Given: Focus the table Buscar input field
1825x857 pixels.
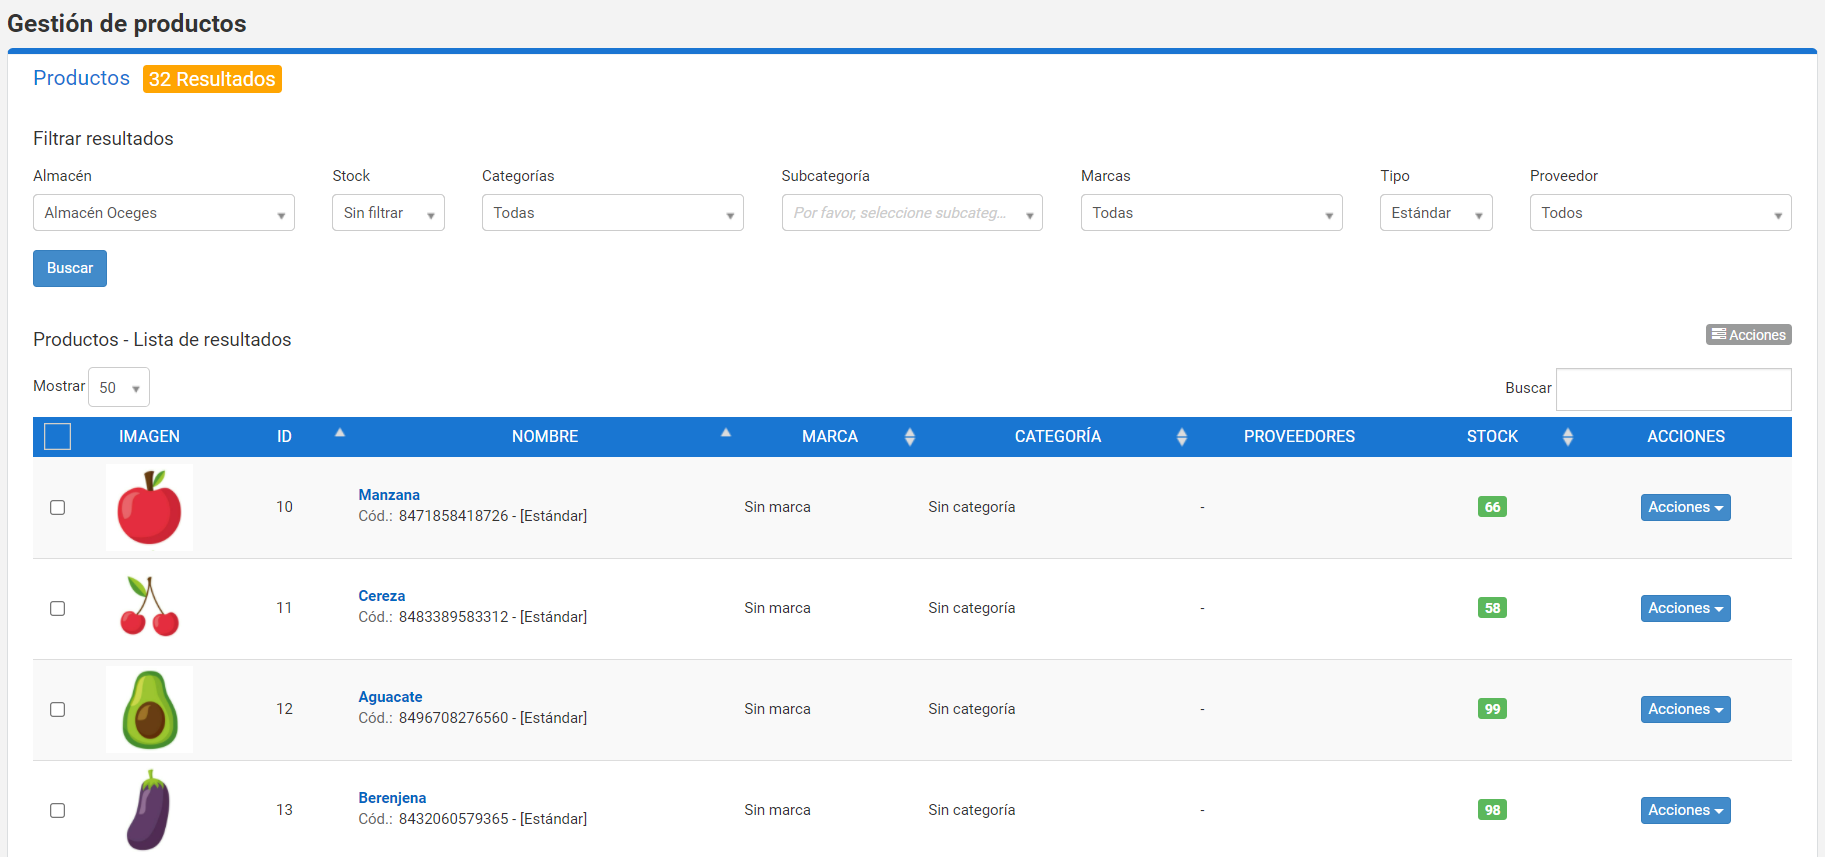Looking at the screenshot, I should 1673,389.
